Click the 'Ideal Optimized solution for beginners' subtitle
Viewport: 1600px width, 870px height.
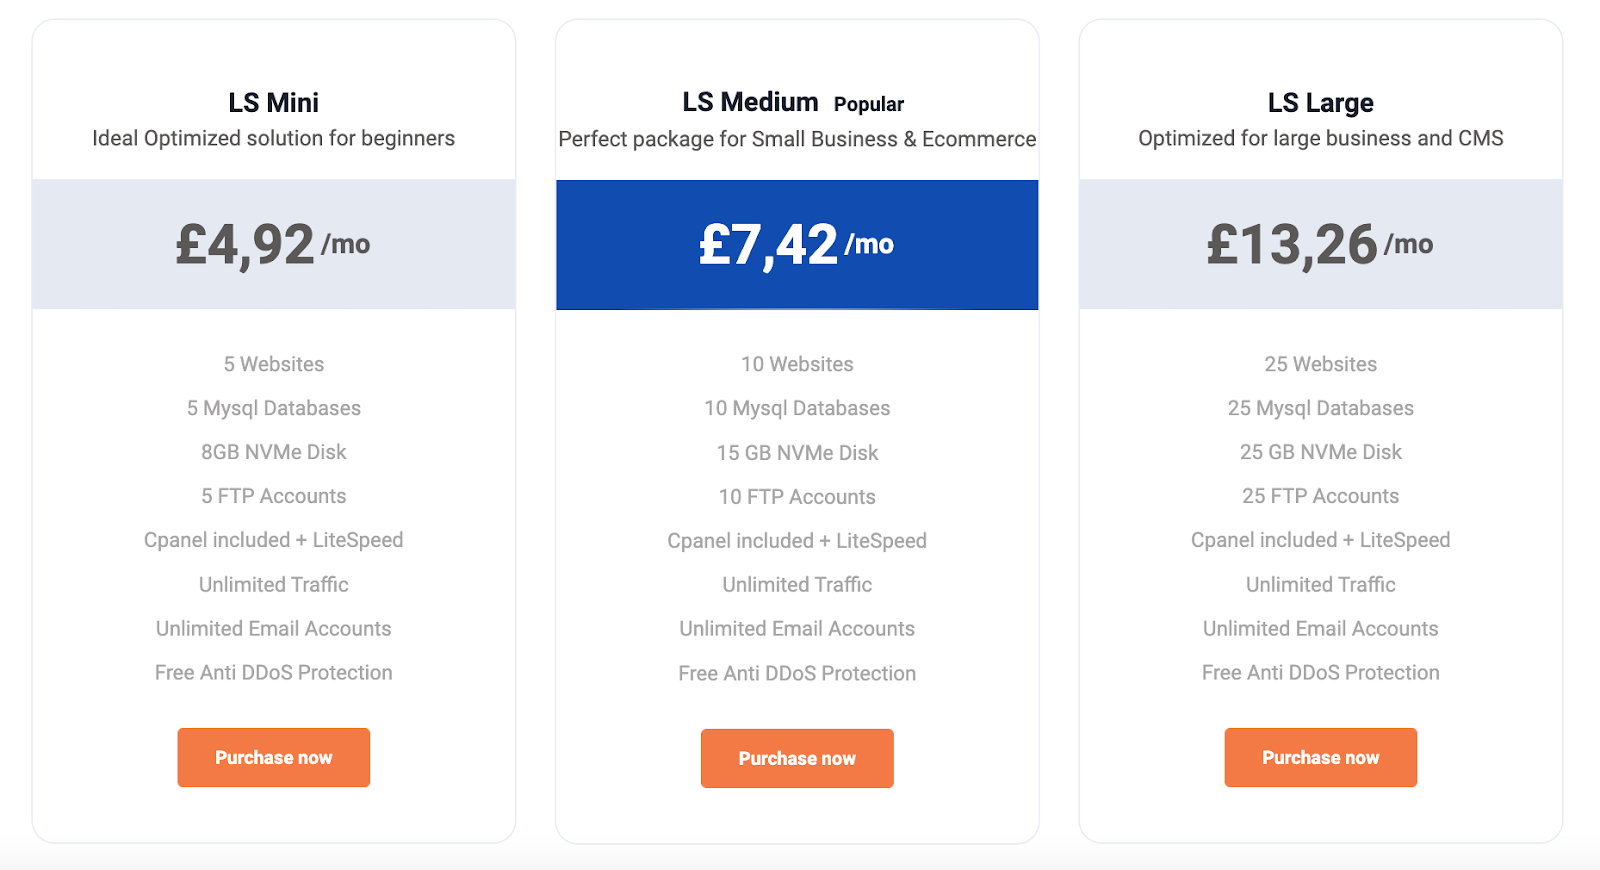click(273, 138)
